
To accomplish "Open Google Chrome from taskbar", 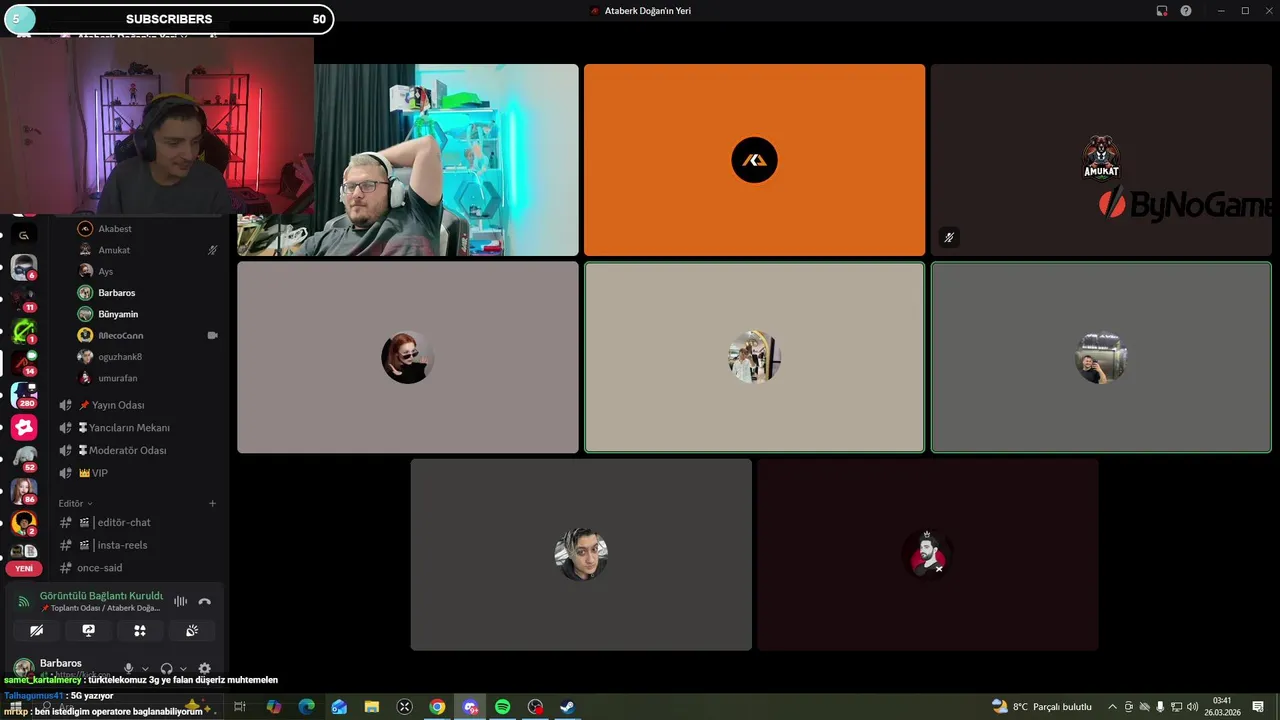I will tap(437, 707).
